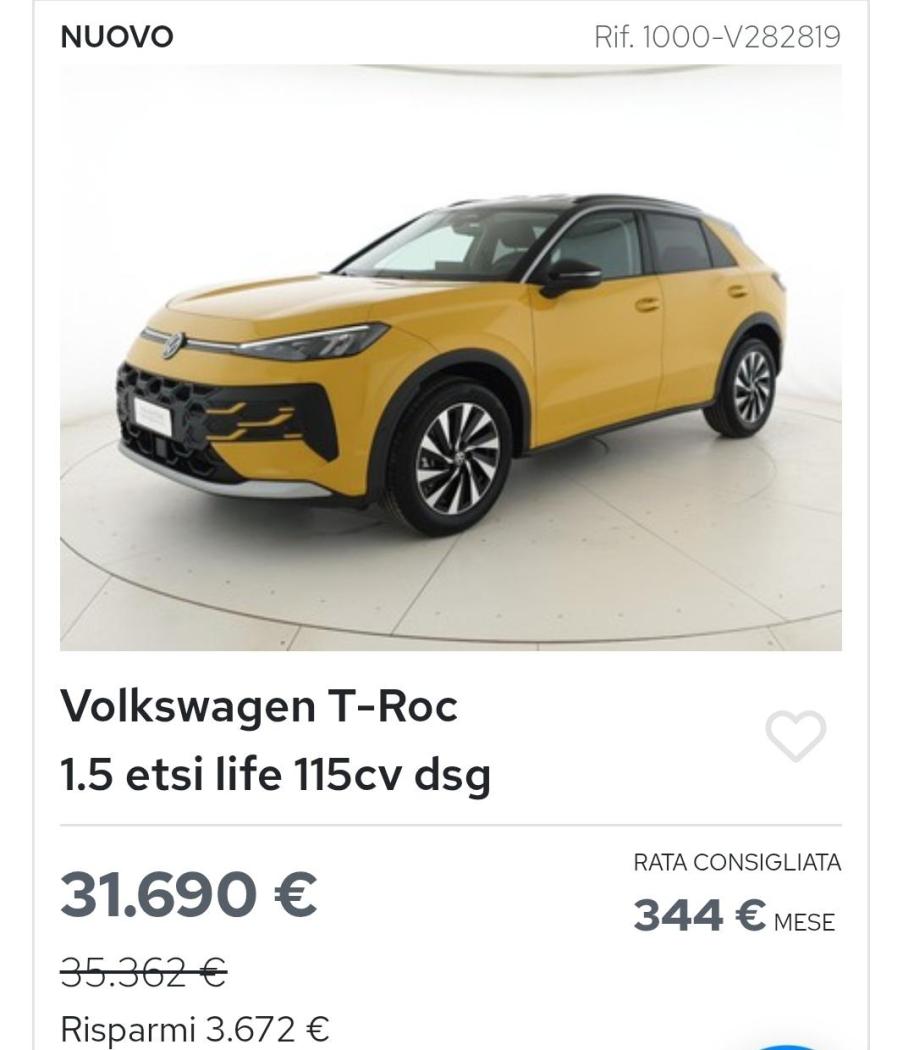The width and height of the screenshot is (914, 1050).
Task: Click the rear alloy wheel of the car
Action: click(x=749, y=387)
